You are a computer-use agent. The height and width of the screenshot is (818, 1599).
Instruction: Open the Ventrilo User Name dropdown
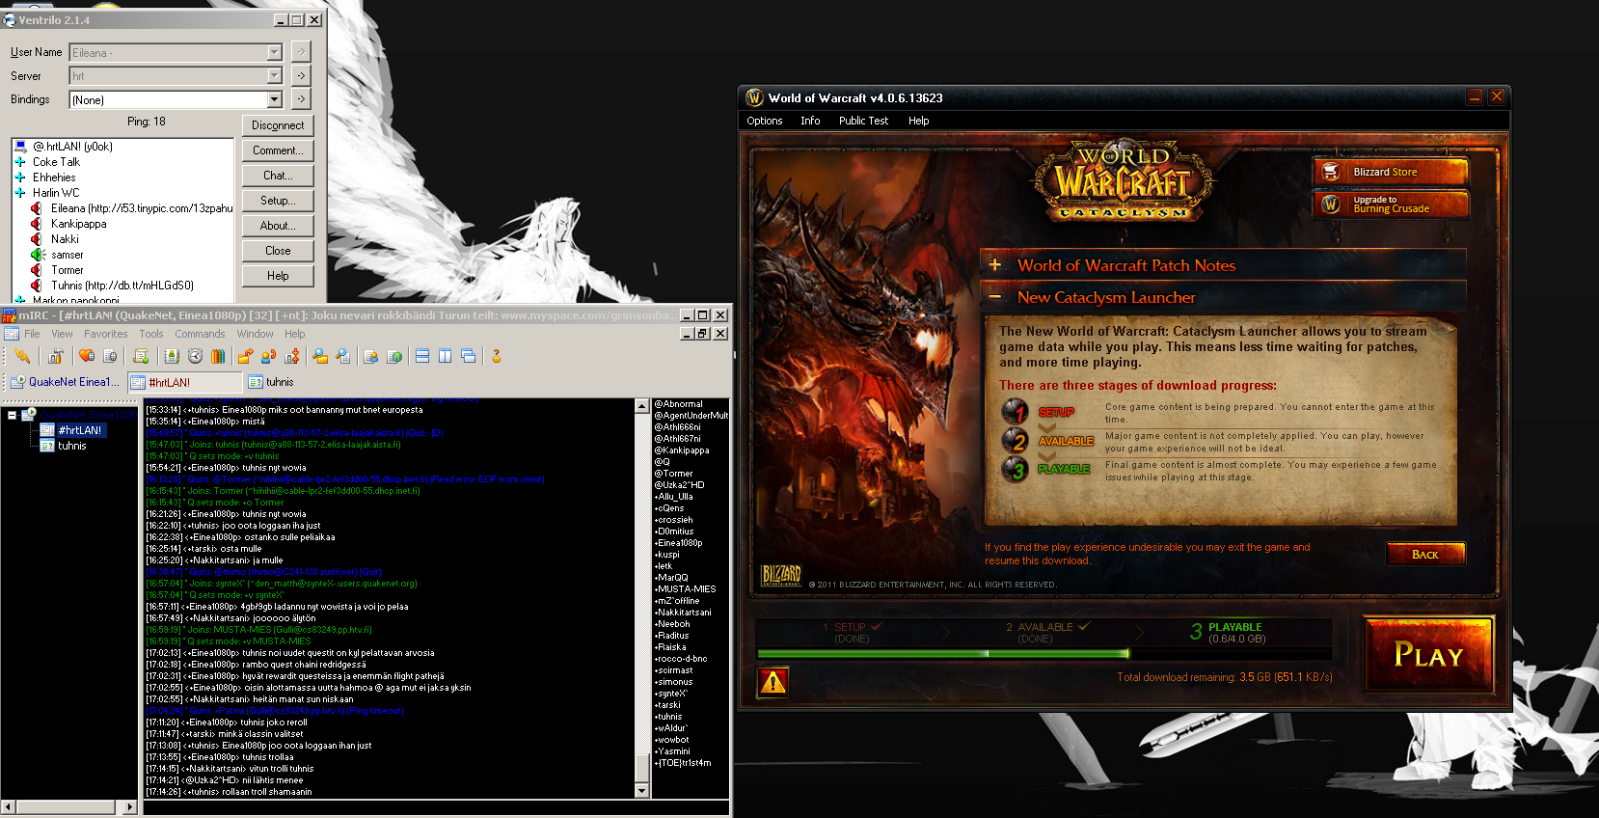(x=274, y=52)
